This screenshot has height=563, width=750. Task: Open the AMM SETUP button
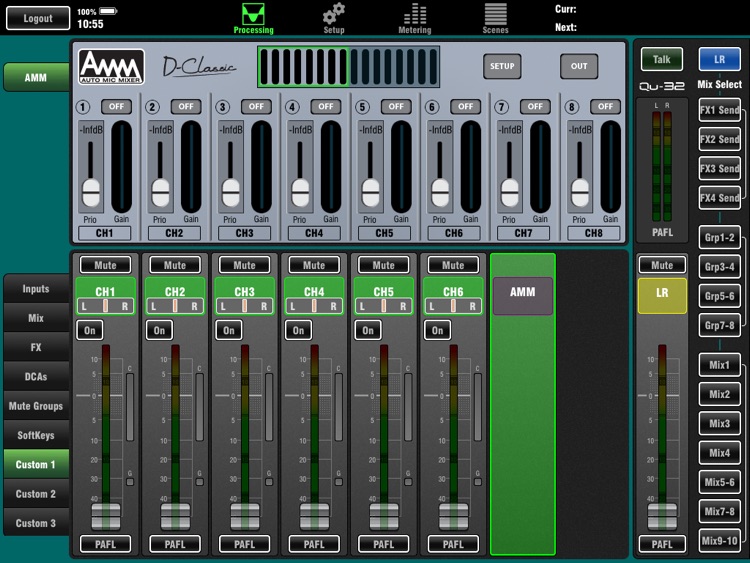pos(502,66)
